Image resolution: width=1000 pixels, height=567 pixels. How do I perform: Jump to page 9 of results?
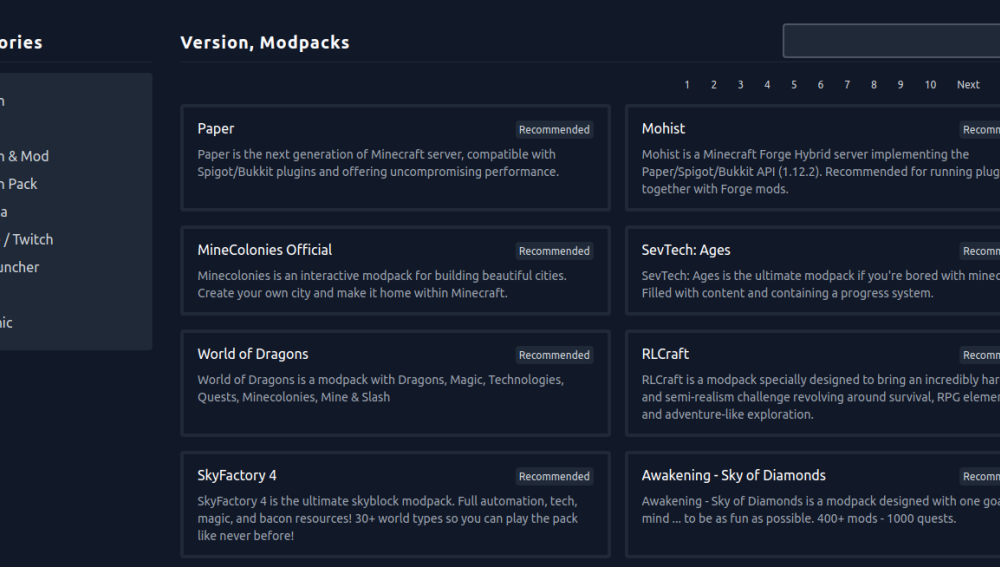(900, 85)
